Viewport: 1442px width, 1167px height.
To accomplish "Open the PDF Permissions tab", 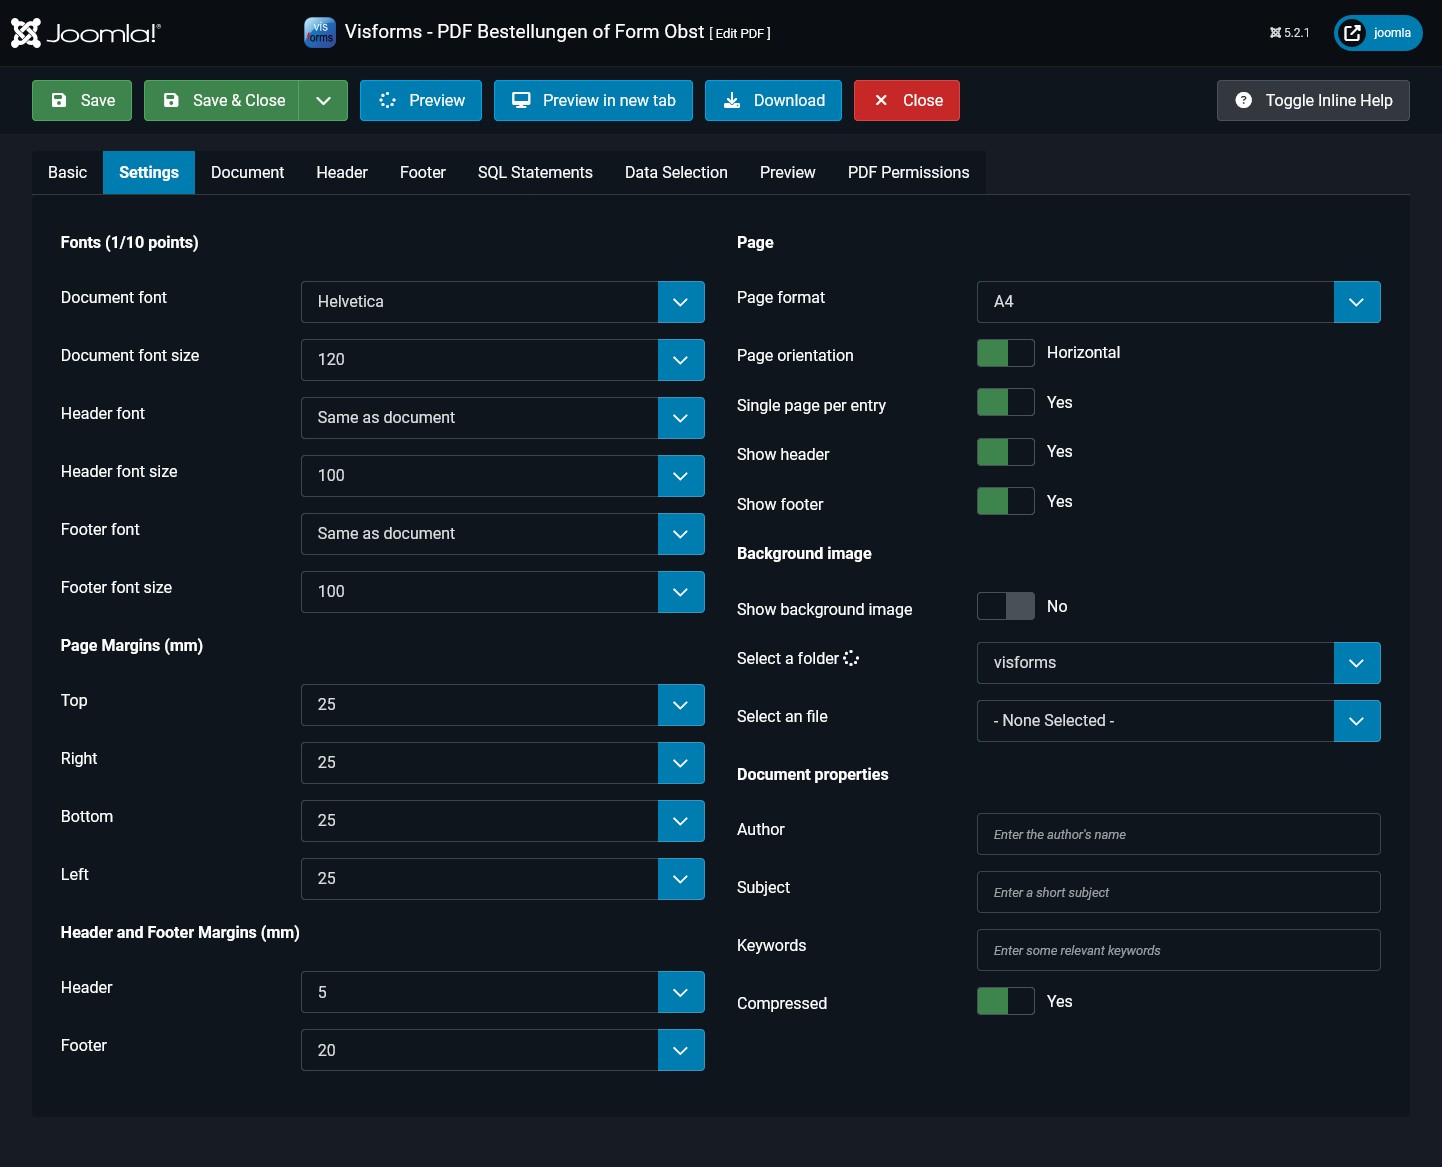I will tap(908, 173).
